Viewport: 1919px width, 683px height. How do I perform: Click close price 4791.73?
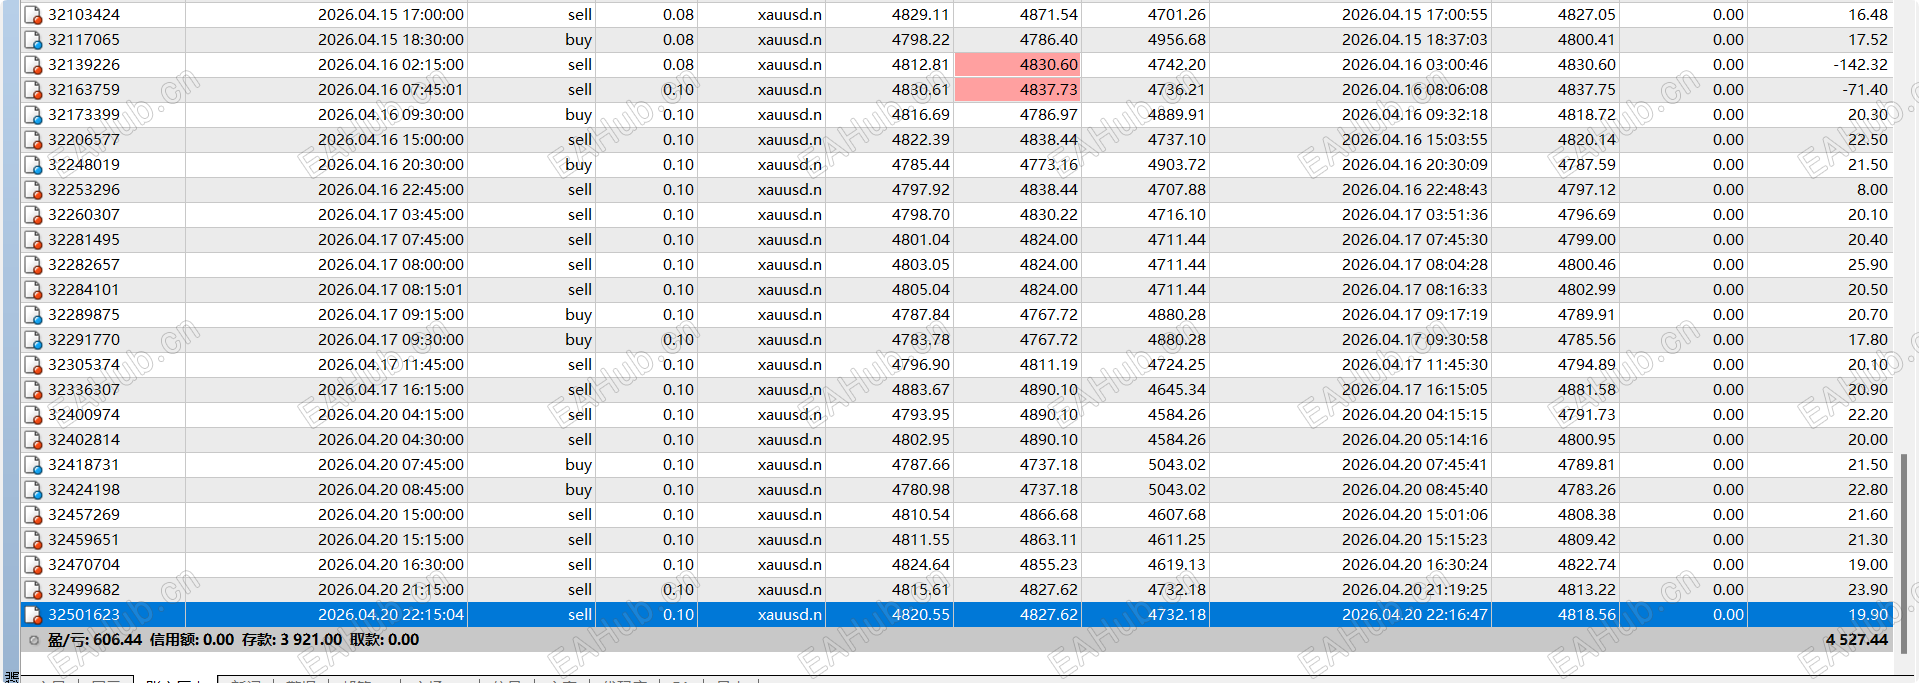1587,415
